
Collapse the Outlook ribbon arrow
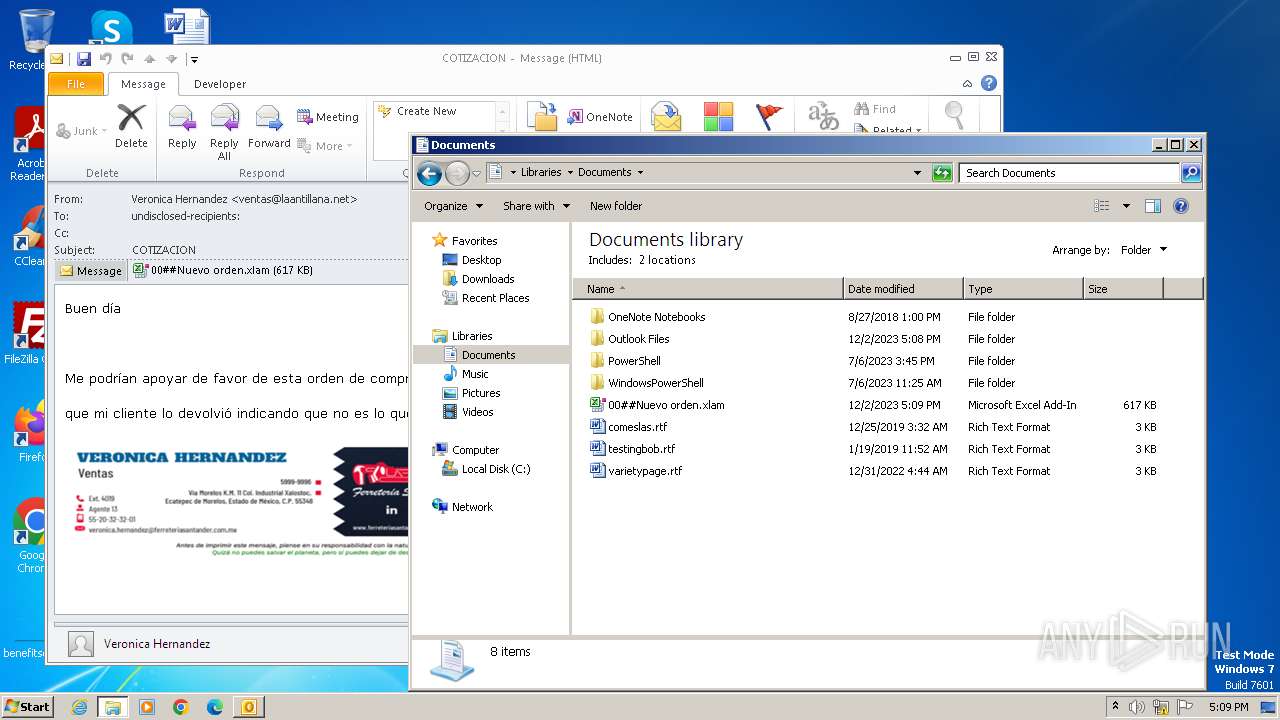967,84
